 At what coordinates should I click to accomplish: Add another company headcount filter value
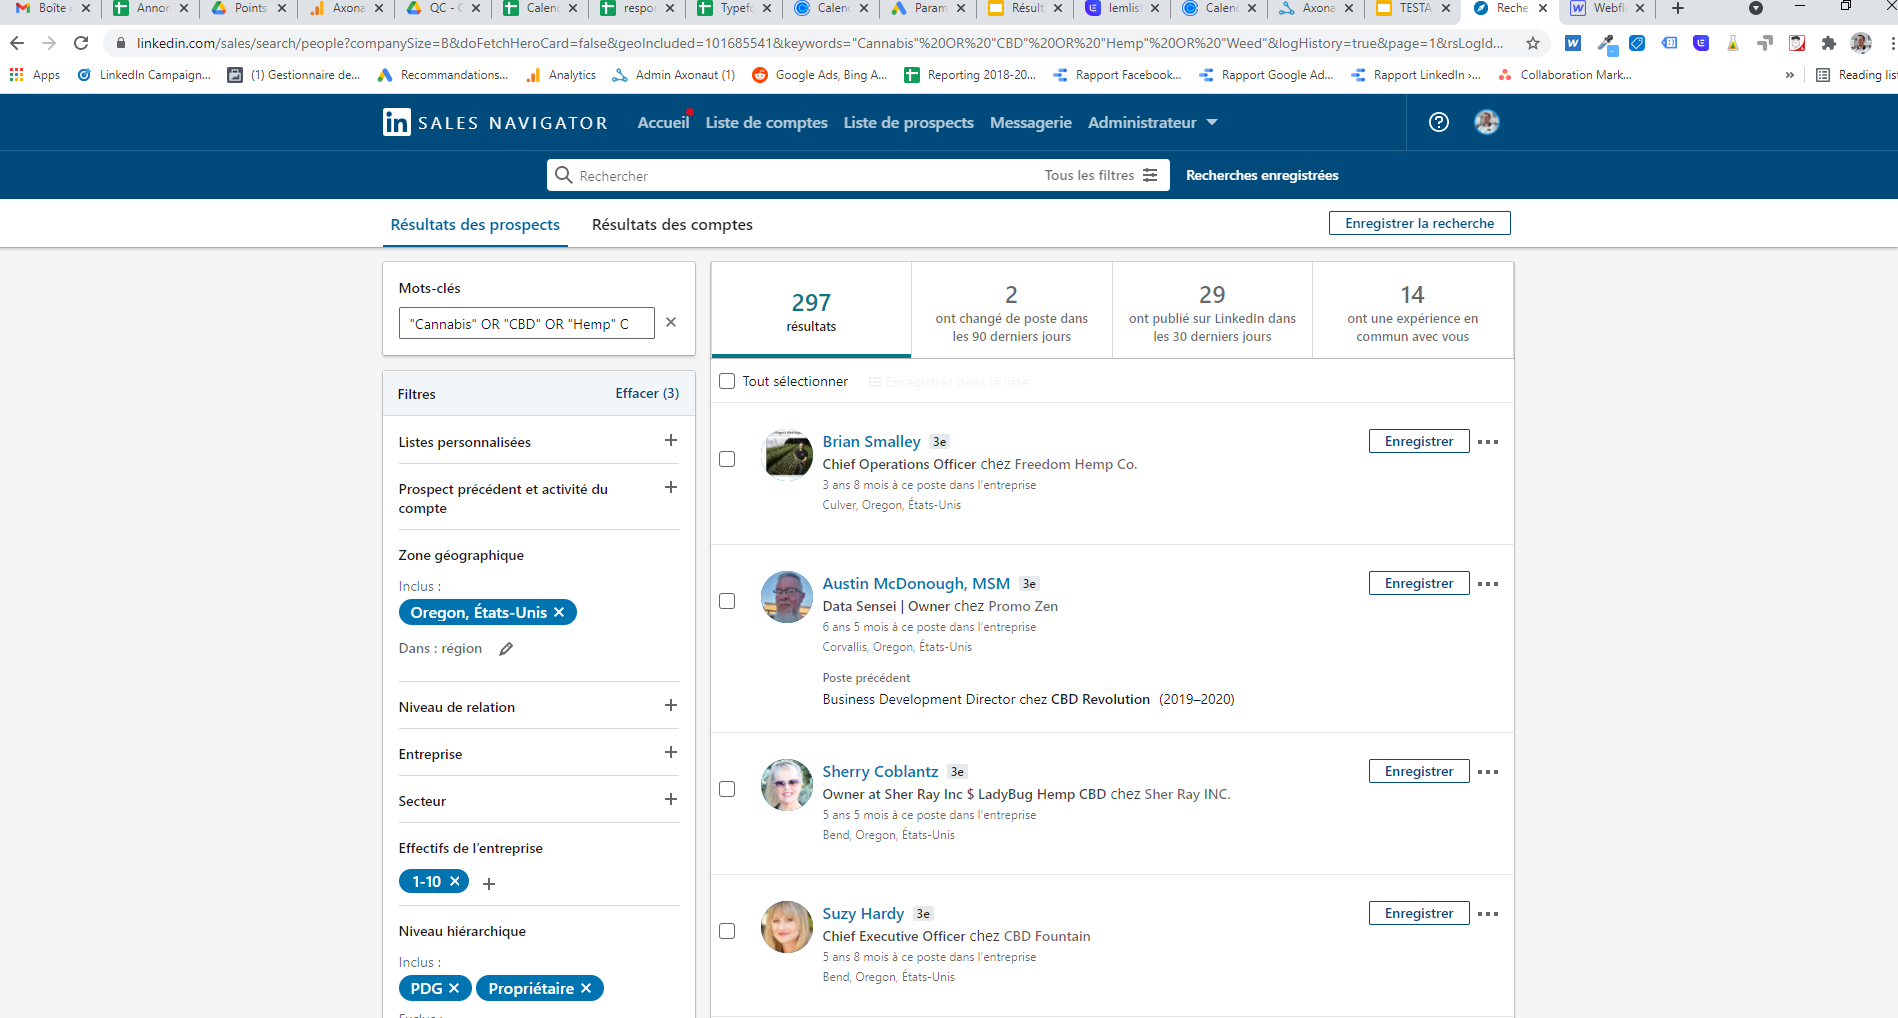tap(489, 884)
